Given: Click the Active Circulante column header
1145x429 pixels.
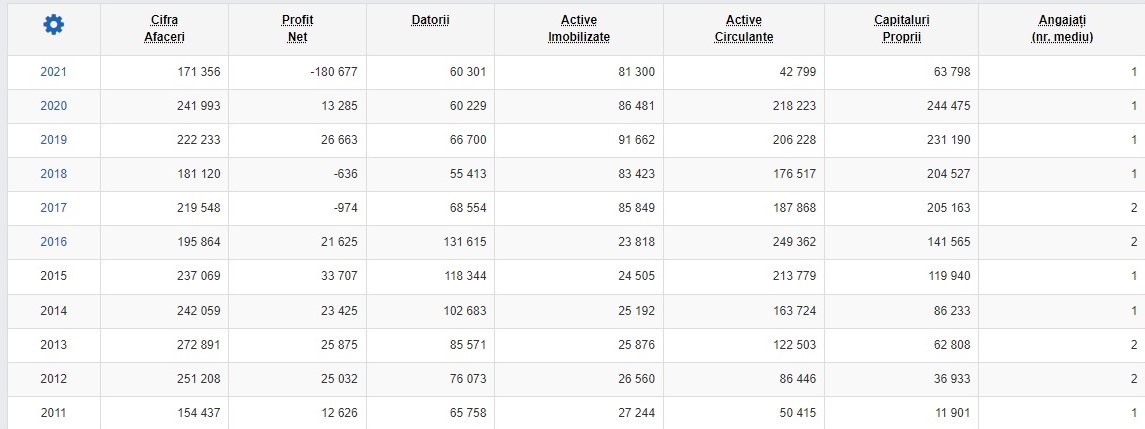Looking at the screenshot, I should (743, 29).
